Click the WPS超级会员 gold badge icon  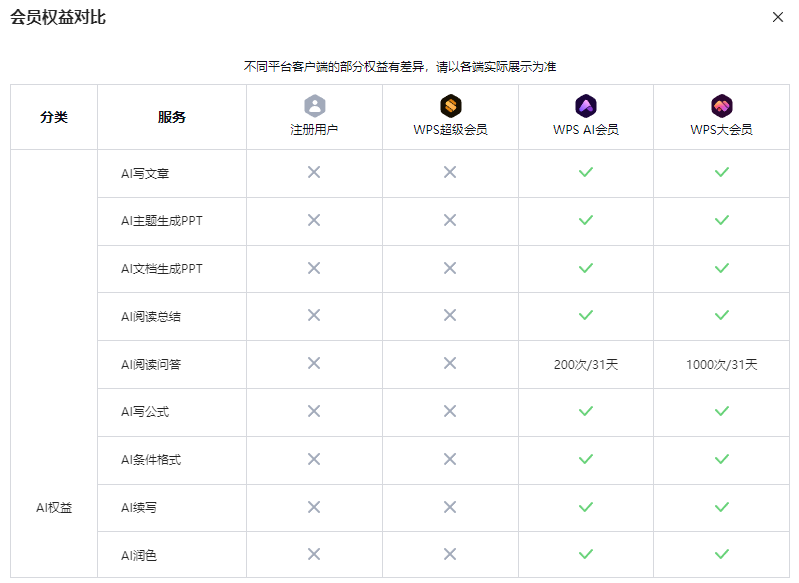coord(450,105)
